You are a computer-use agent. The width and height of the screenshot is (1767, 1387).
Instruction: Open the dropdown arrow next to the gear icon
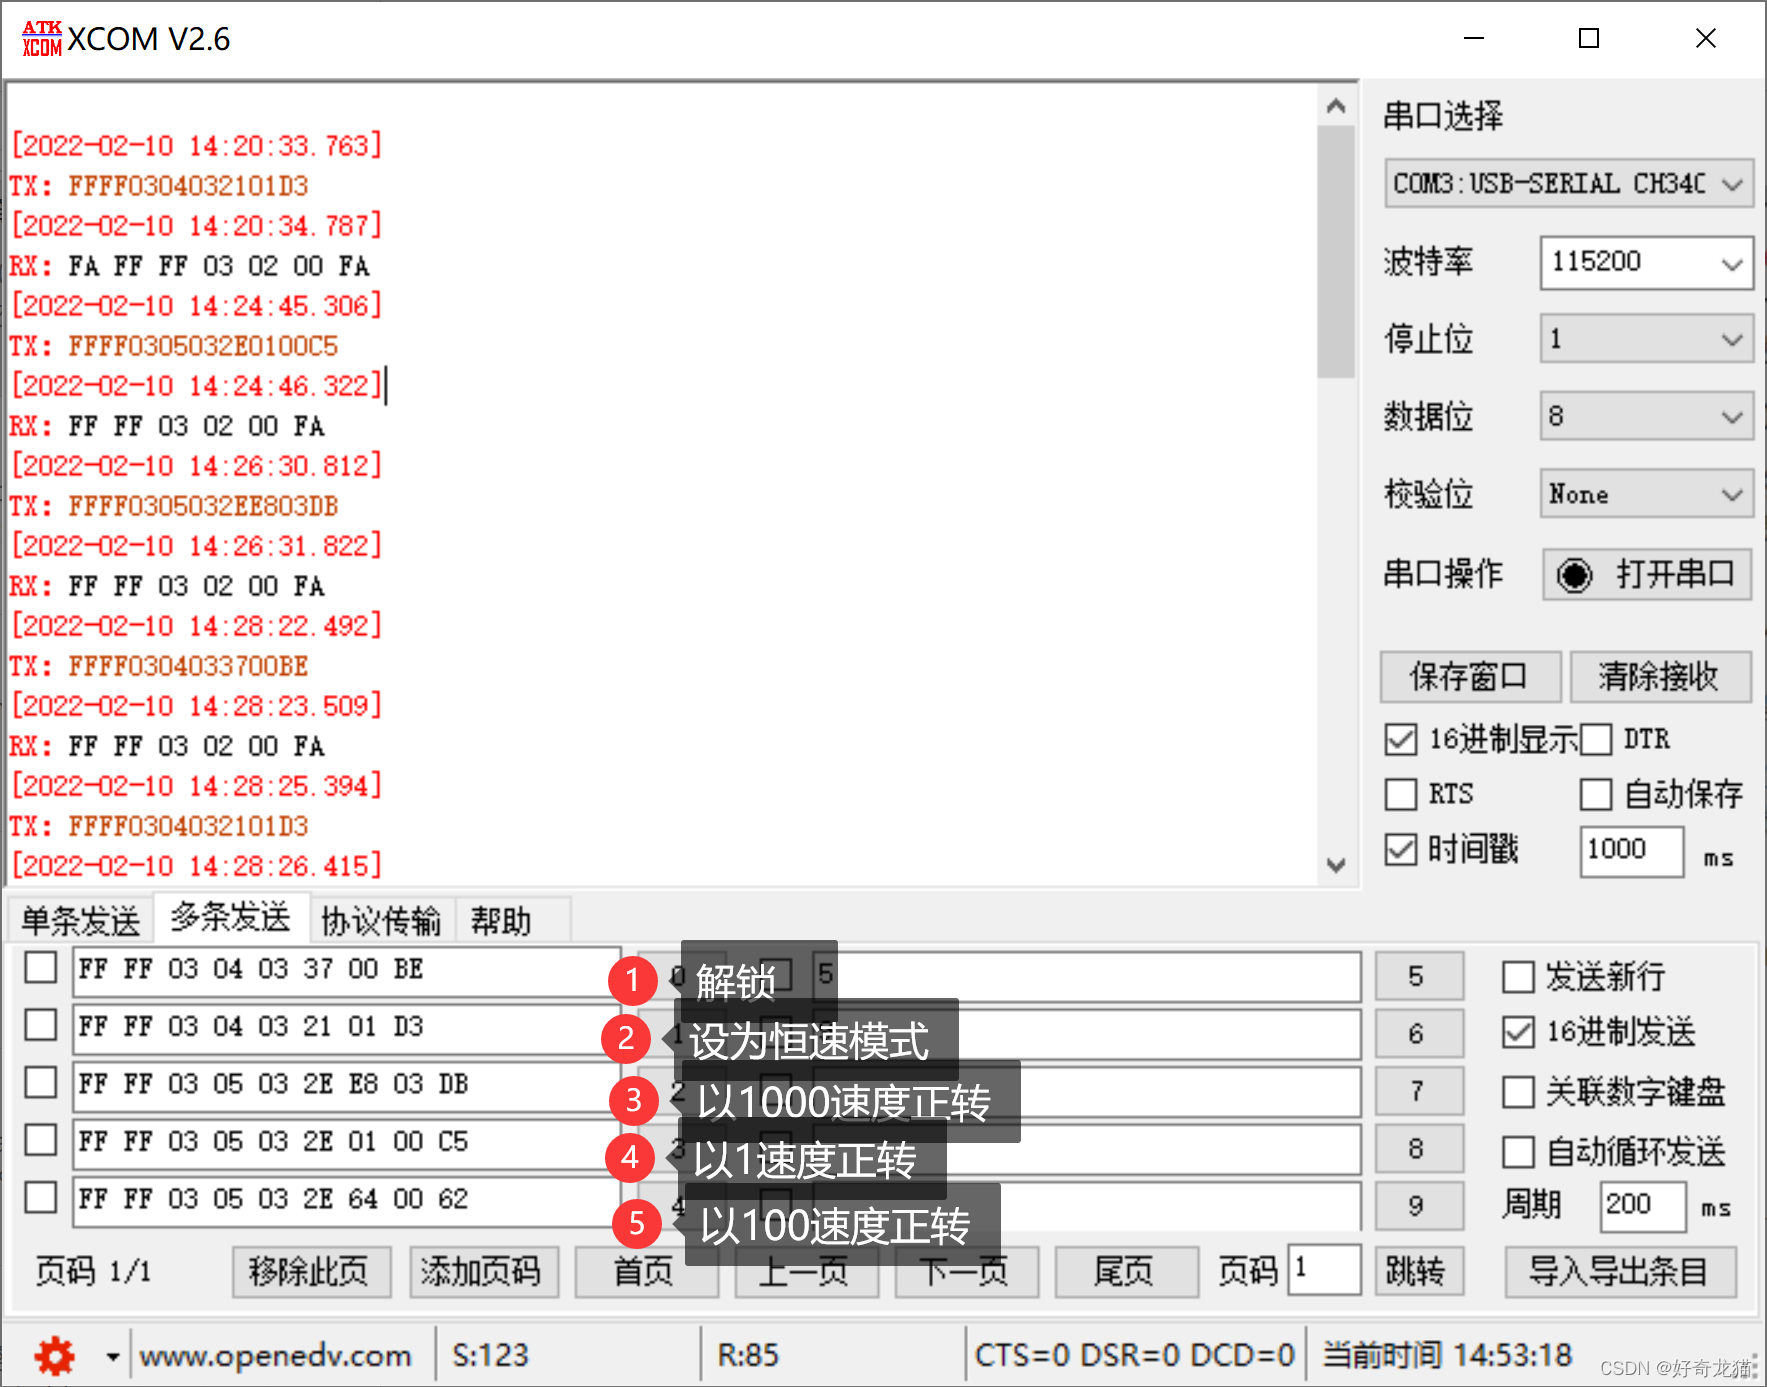pyautogui.click(x=112, y=1357)
